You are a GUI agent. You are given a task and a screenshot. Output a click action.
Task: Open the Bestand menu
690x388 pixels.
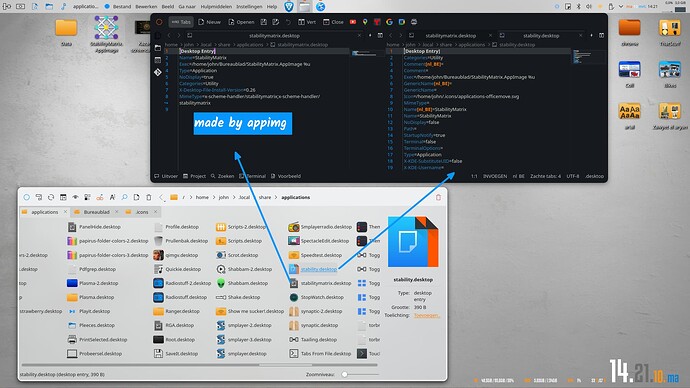point(122,7)
